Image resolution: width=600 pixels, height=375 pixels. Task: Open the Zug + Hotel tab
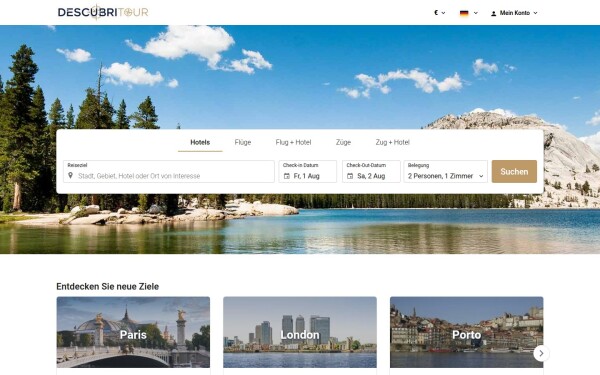392,142
